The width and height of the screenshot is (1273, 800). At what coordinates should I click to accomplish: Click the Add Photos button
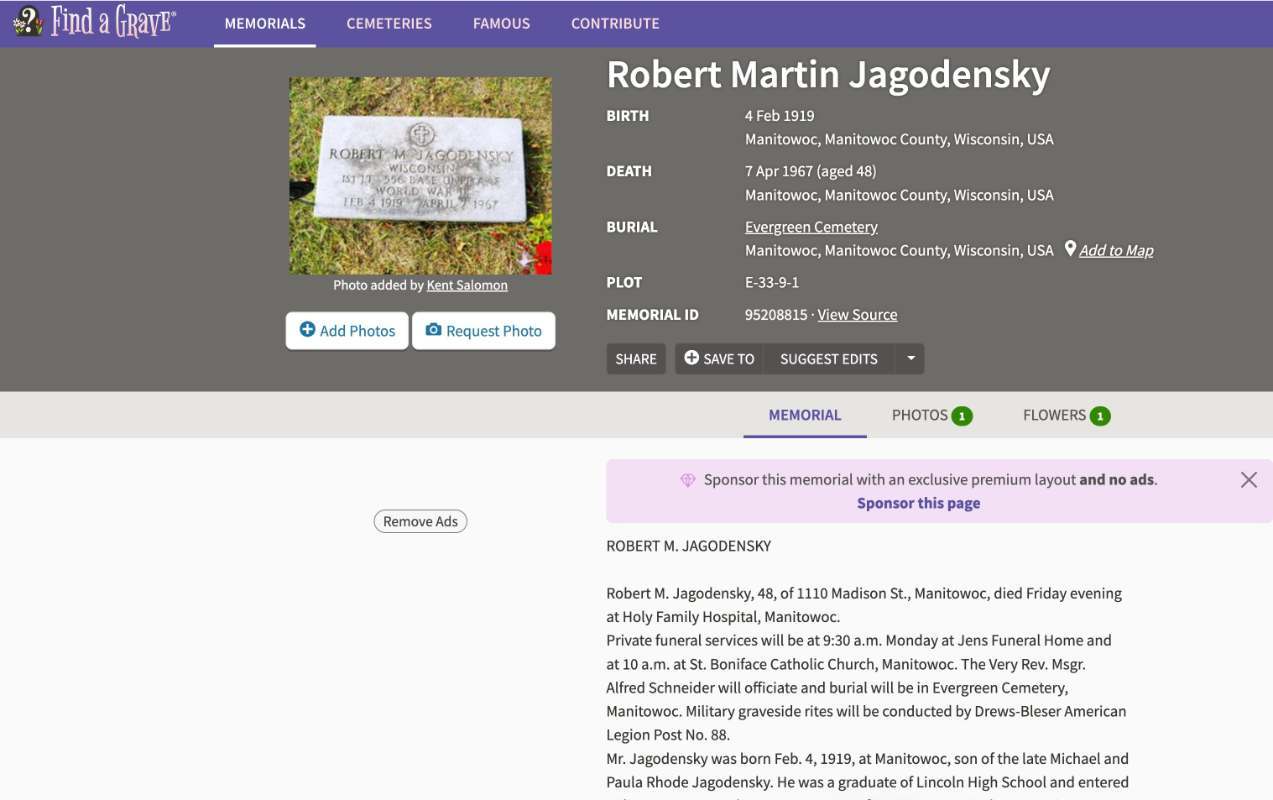coord(347,331)
